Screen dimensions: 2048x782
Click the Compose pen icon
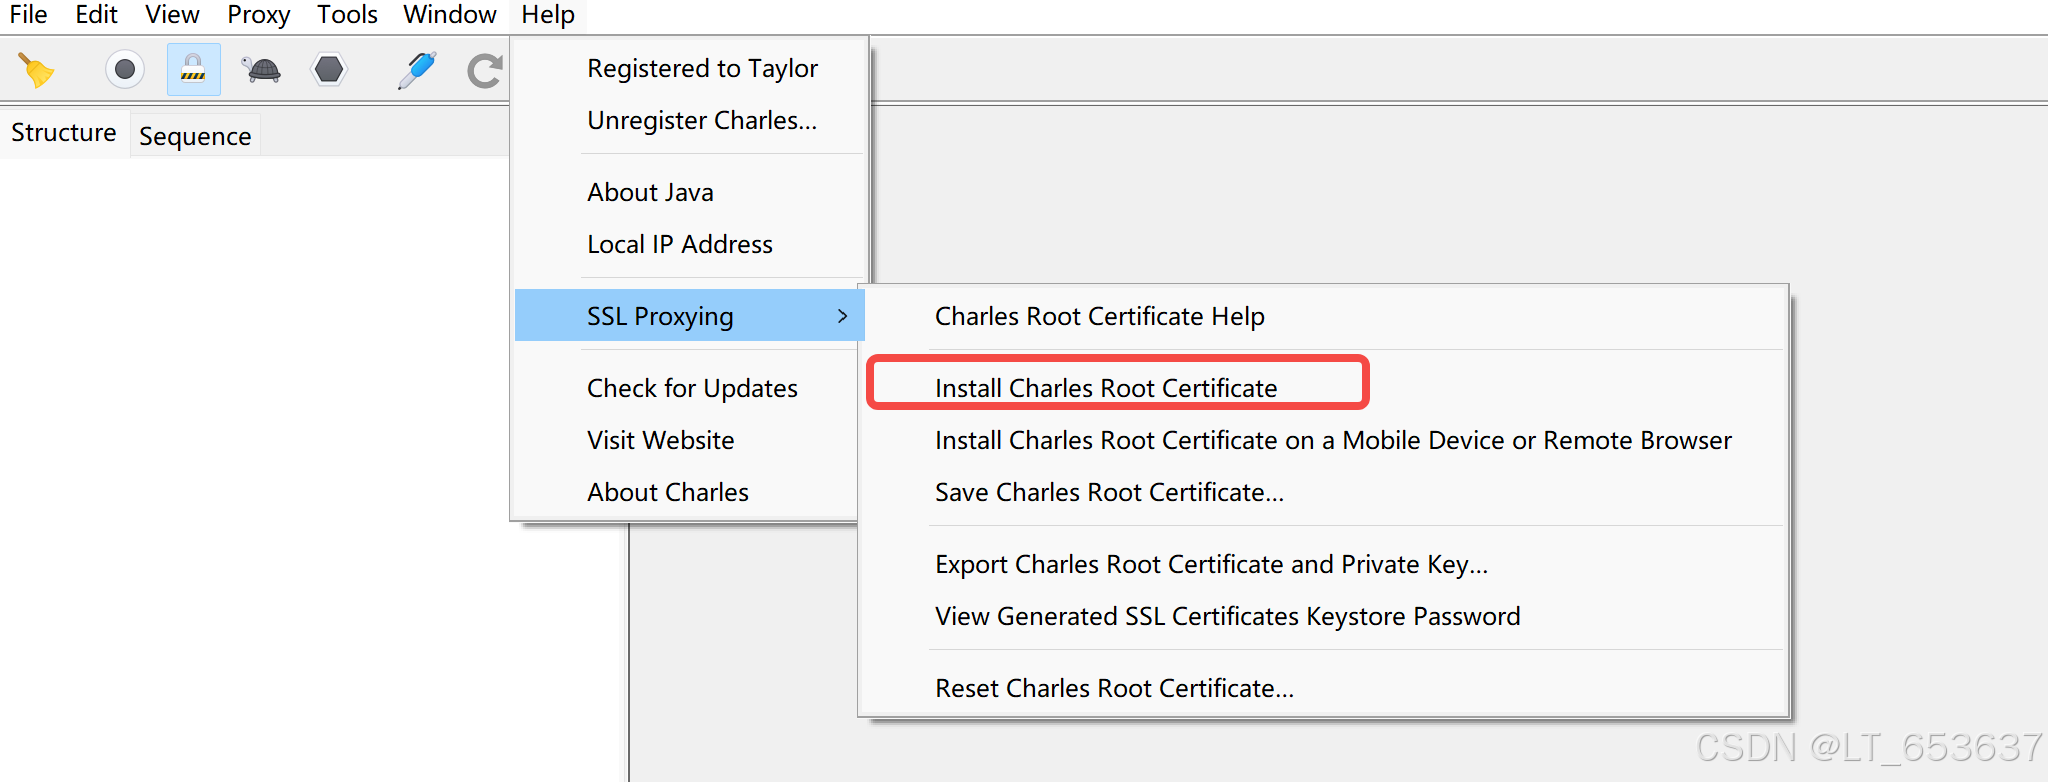click(416, 70)
